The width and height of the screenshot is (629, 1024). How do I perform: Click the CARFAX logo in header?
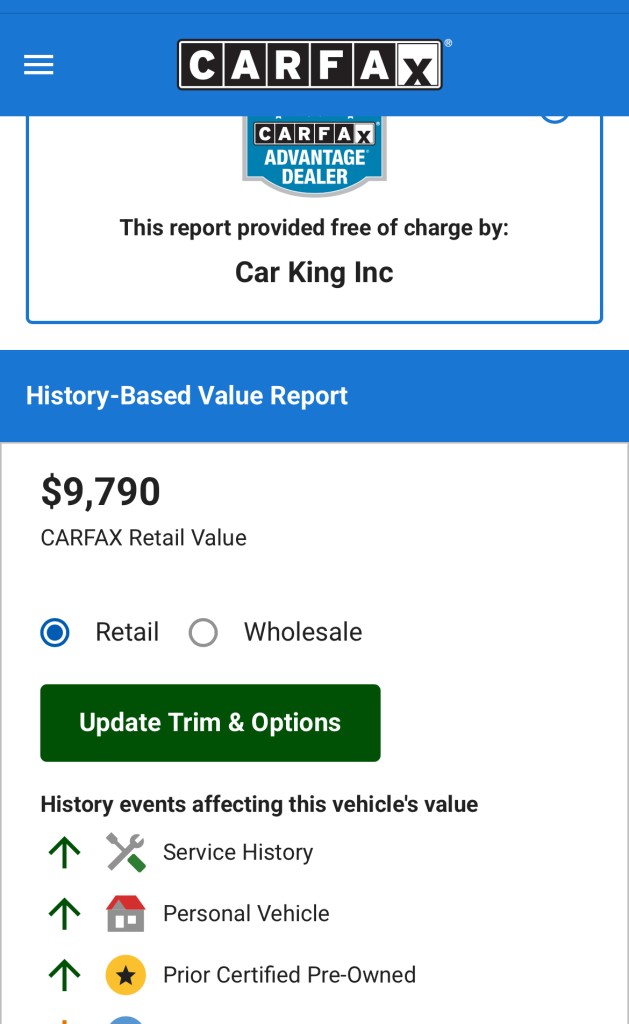[x=310, y=65]
